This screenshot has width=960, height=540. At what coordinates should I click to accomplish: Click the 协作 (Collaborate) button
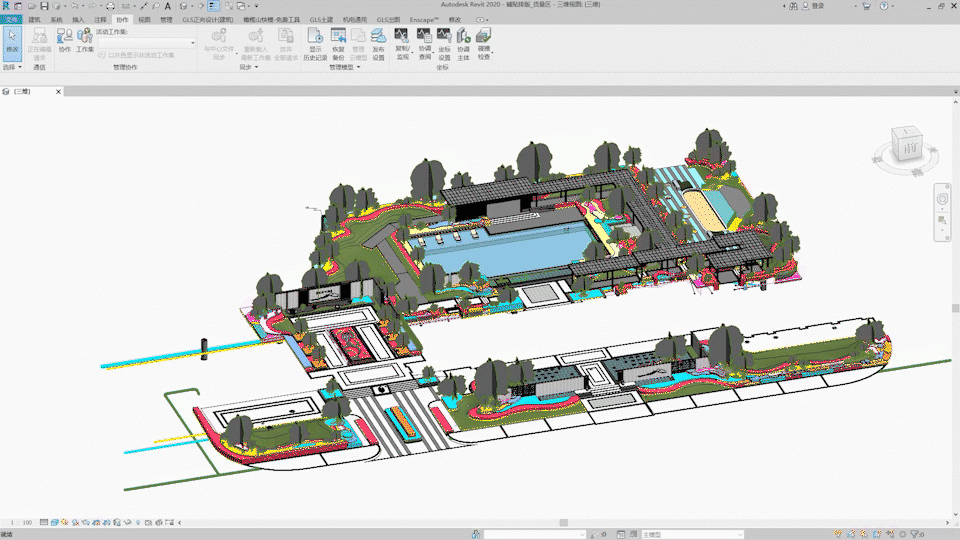coord(65,39)
